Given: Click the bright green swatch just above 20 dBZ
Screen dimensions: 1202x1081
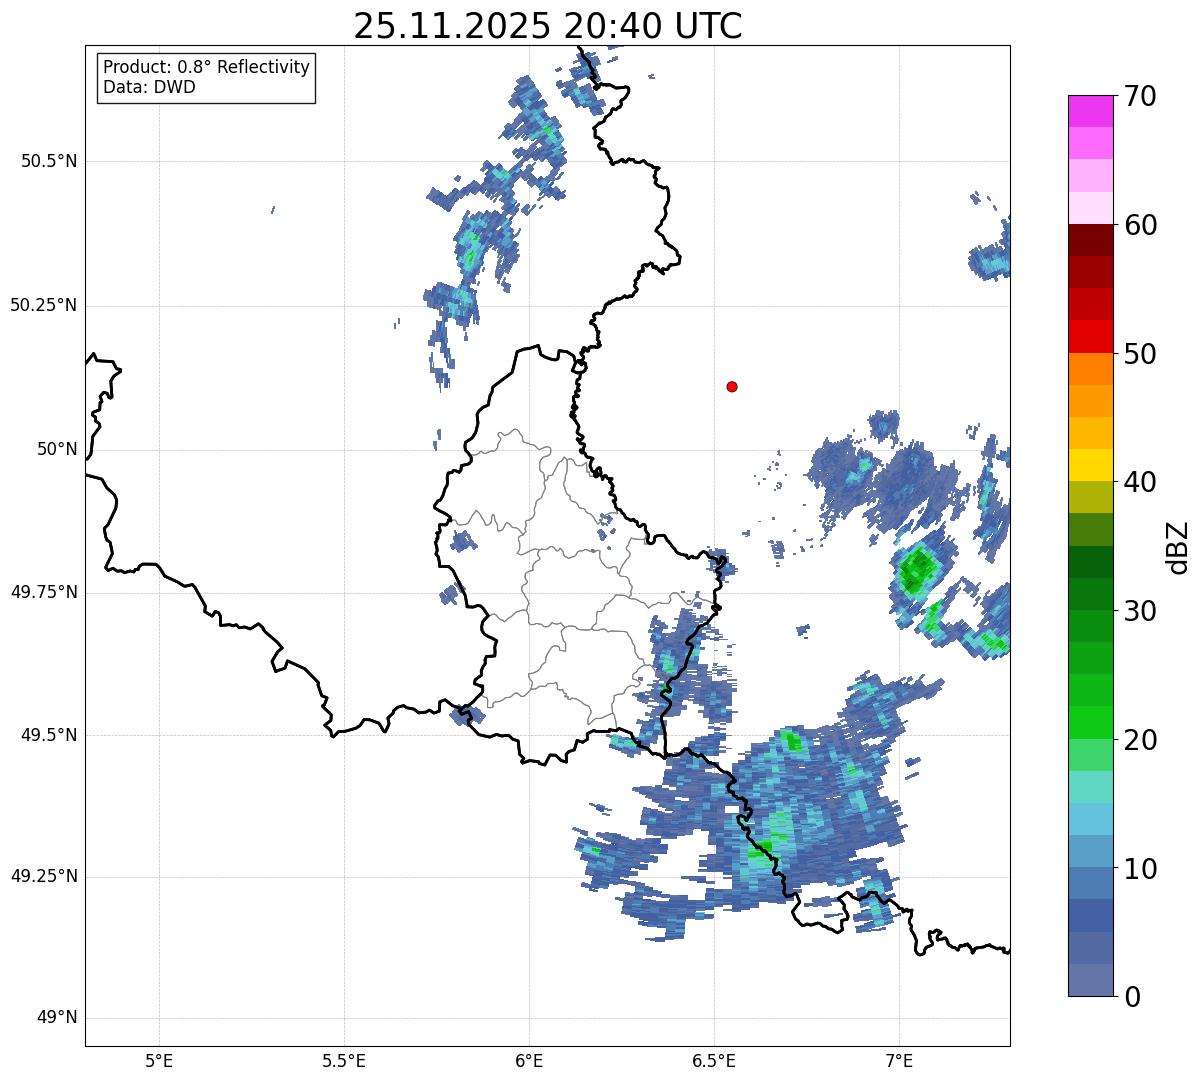Looking at the screenshot, I should click(x=1091, y=722).
